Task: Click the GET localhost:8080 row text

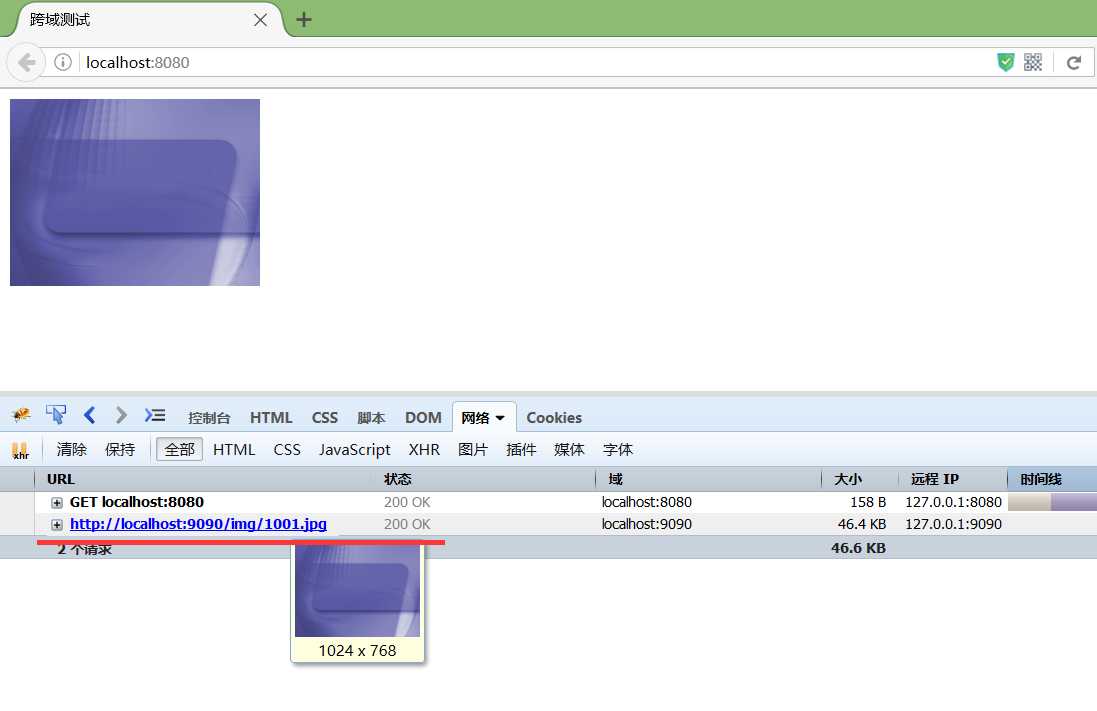Action: pos(136,502)
